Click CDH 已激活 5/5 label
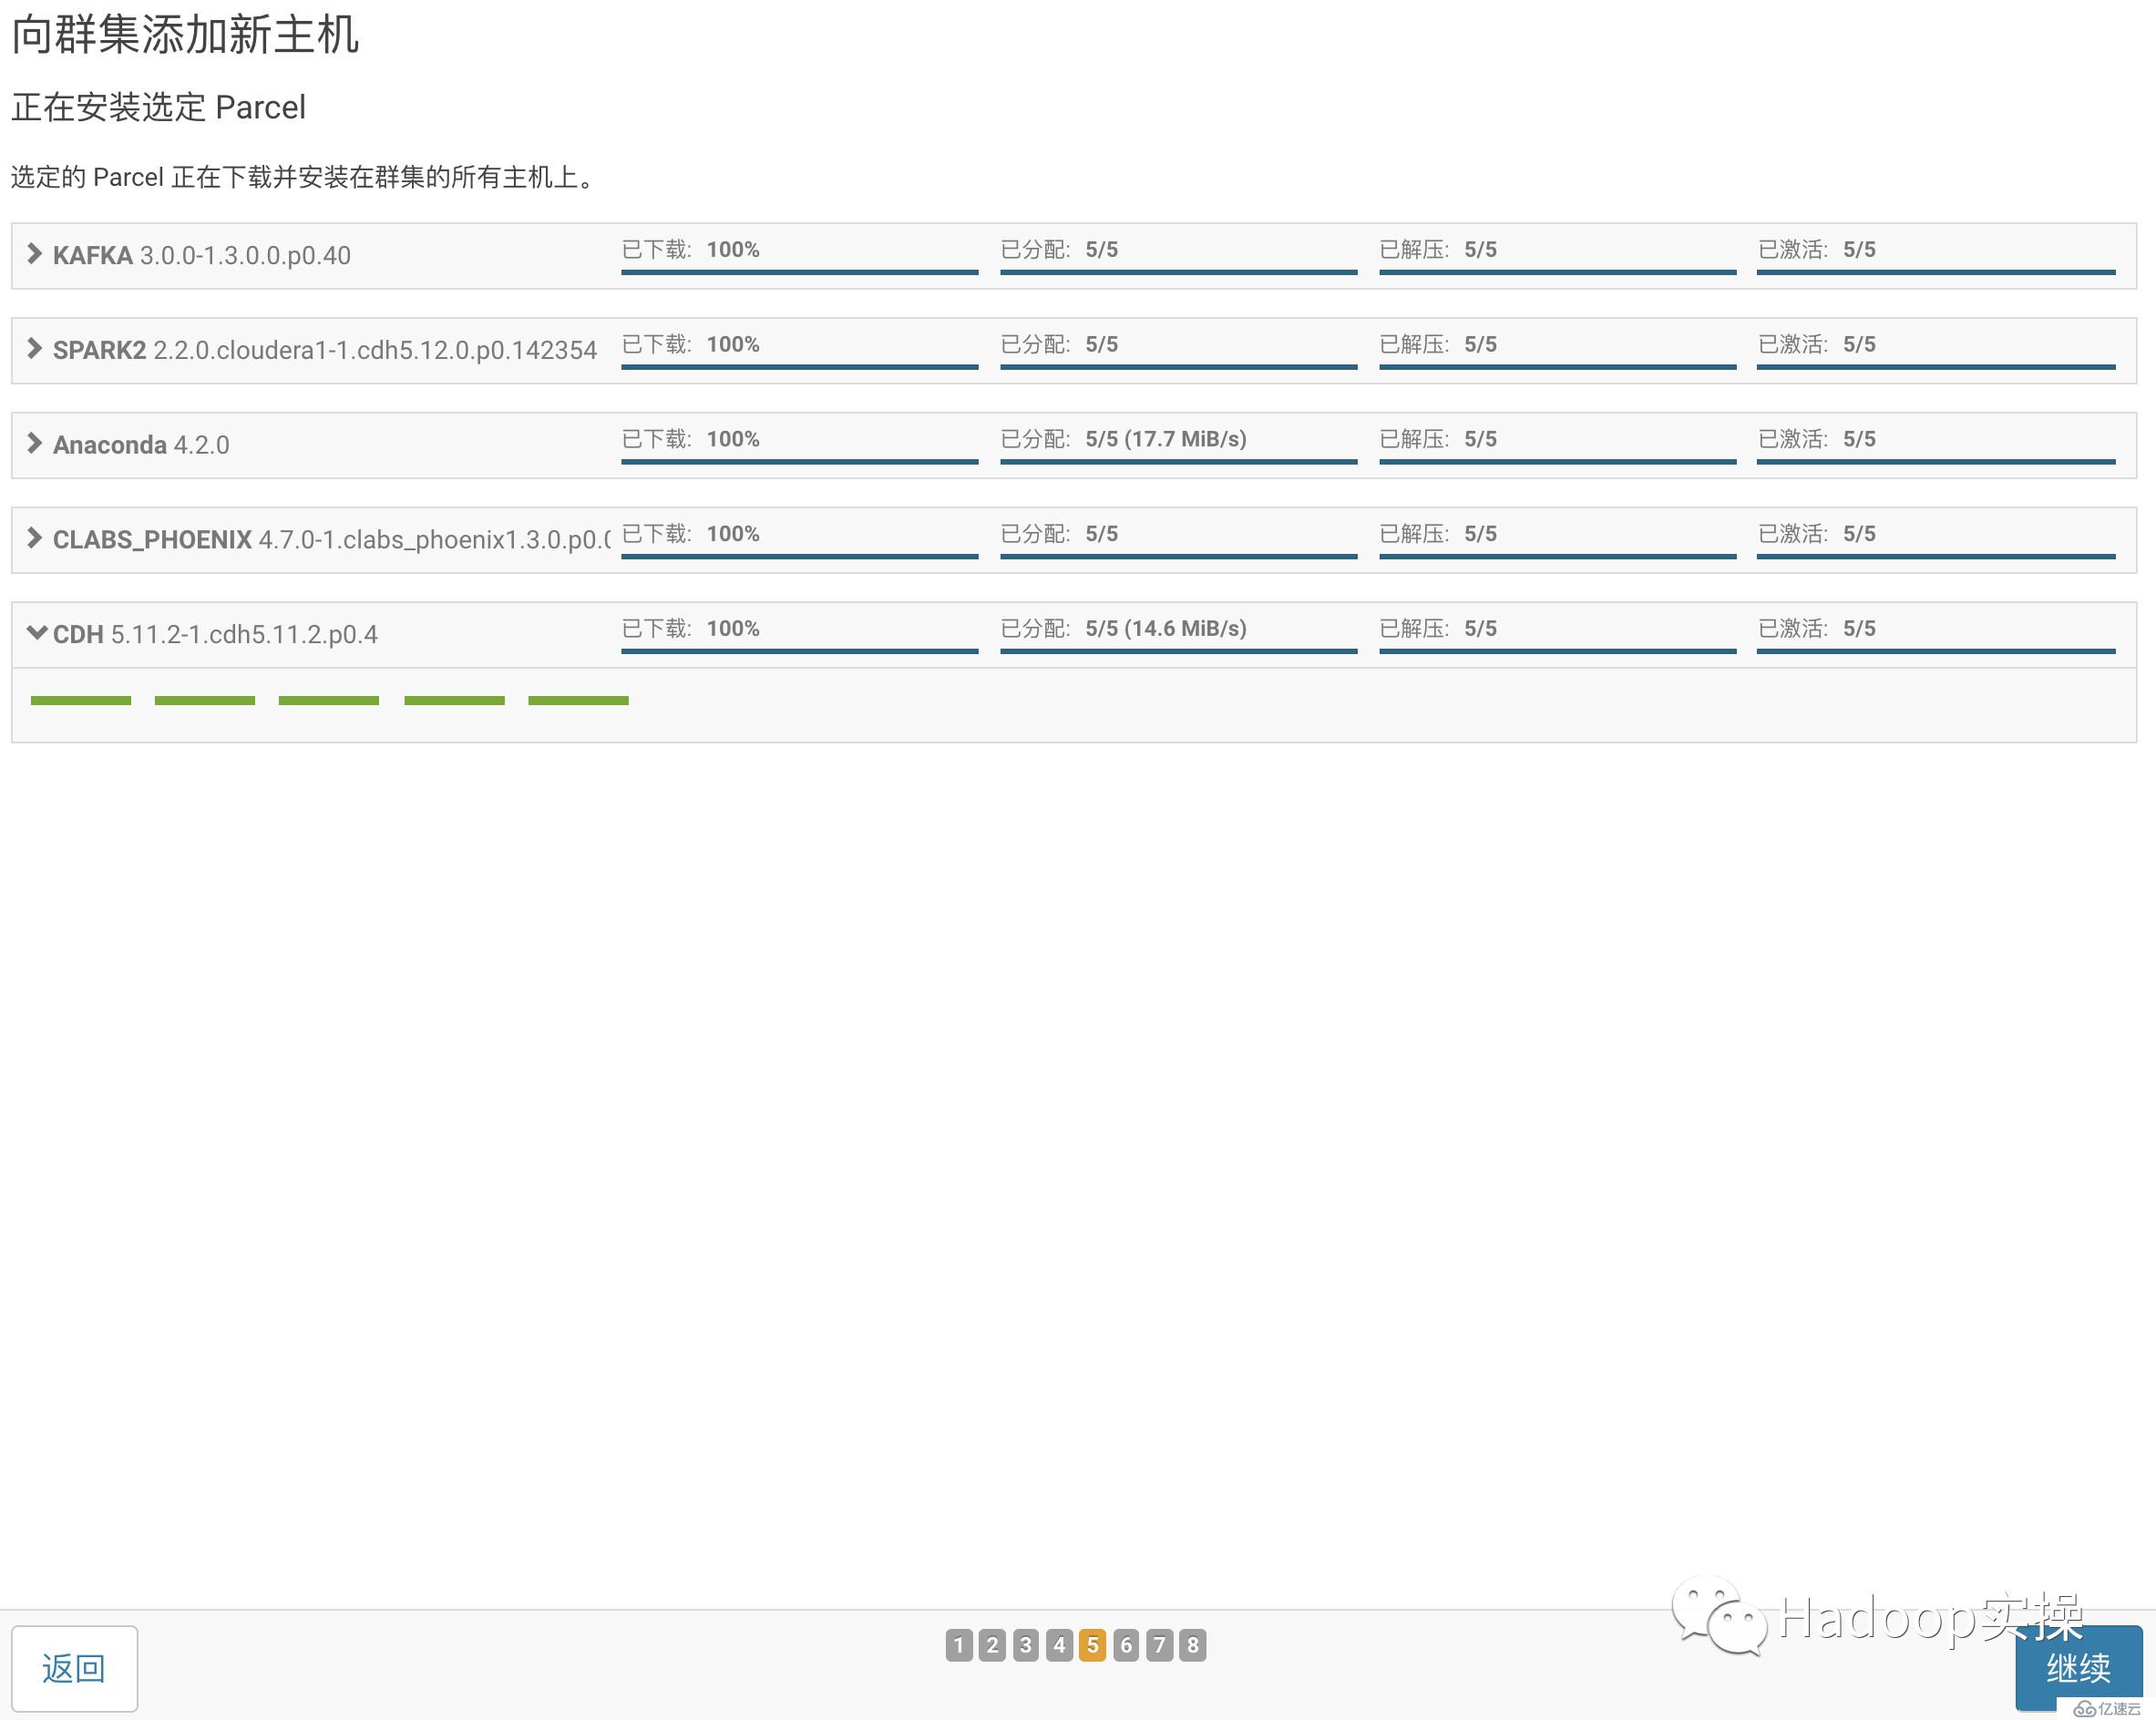Image resolution: width=2156 pixels, height=1720 pixels. [x=1816, y=628]
